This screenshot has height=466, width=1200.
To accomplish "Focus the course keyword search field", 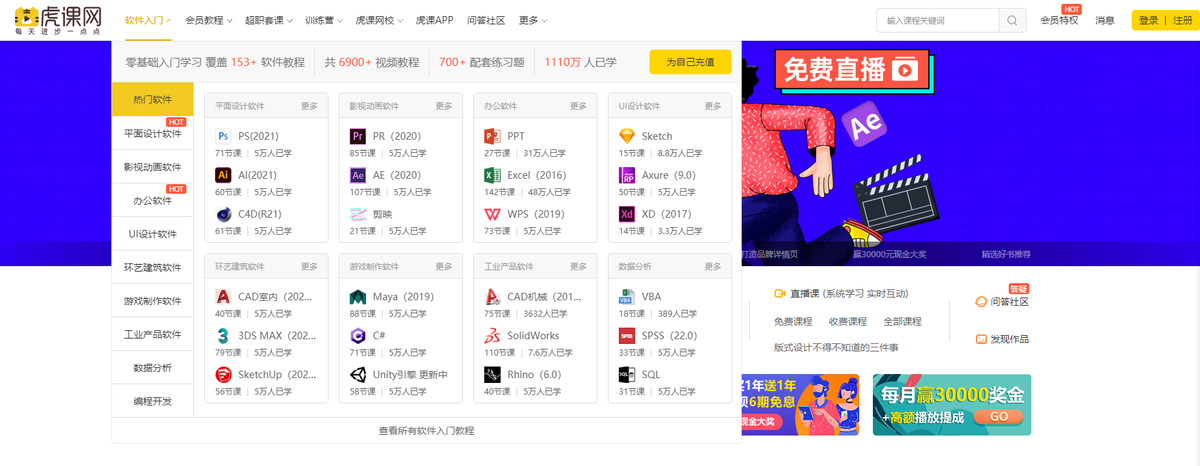I will pyautogui.click(x=937, y=20).
